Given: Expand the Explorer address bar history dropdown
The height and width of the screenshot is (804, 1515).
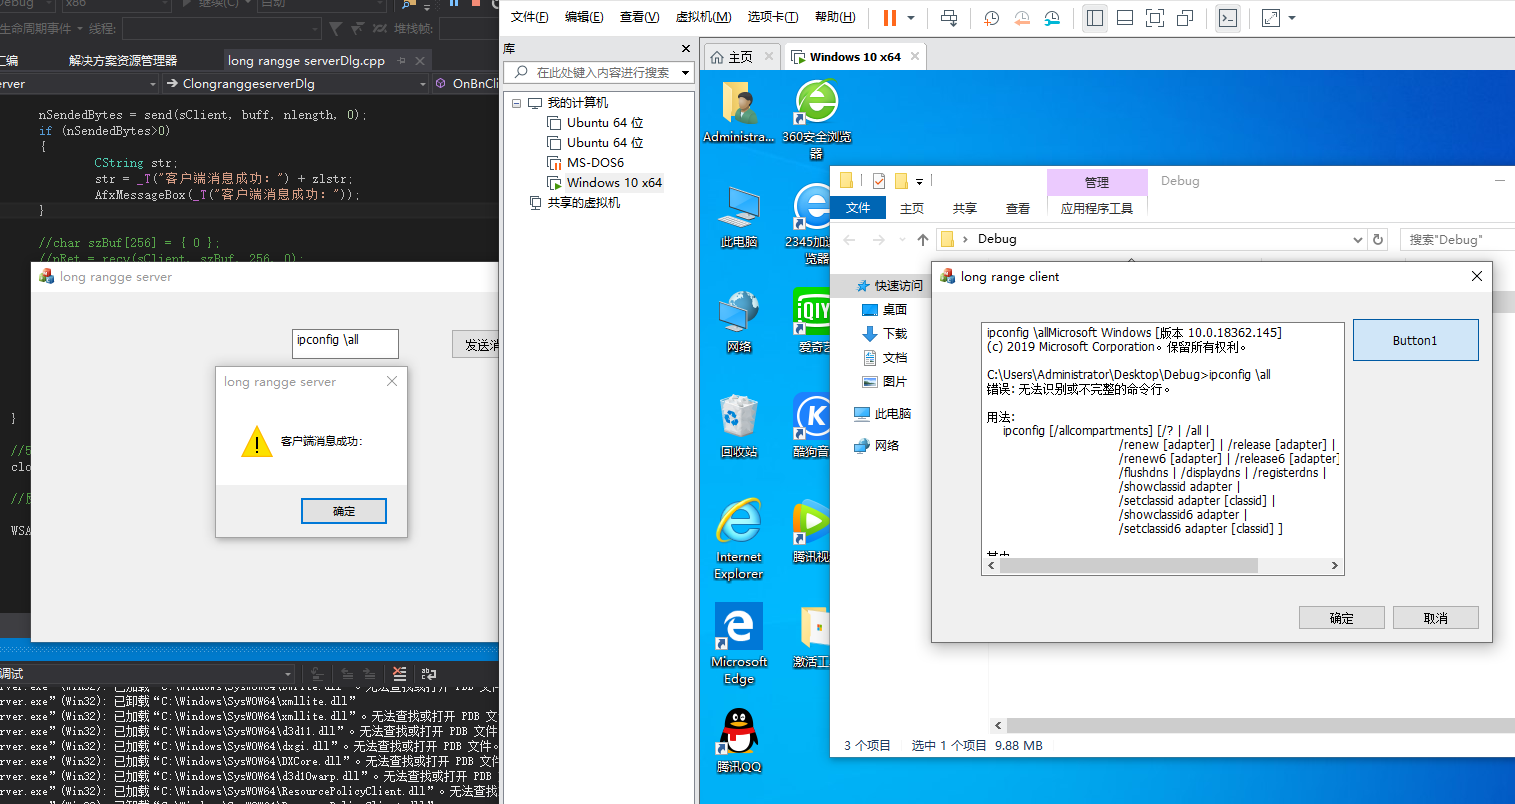Looking at the screenshot, I should [x=1357, y=240].
